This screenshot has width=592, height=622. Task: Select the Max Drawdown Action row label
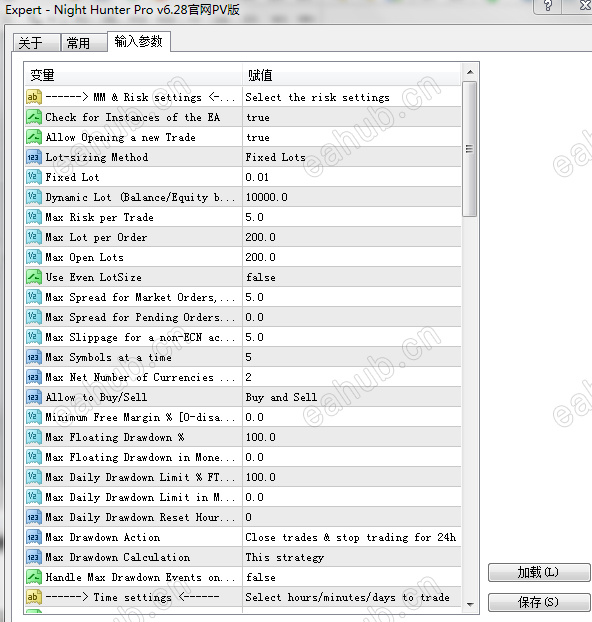[x=103, y=537]
